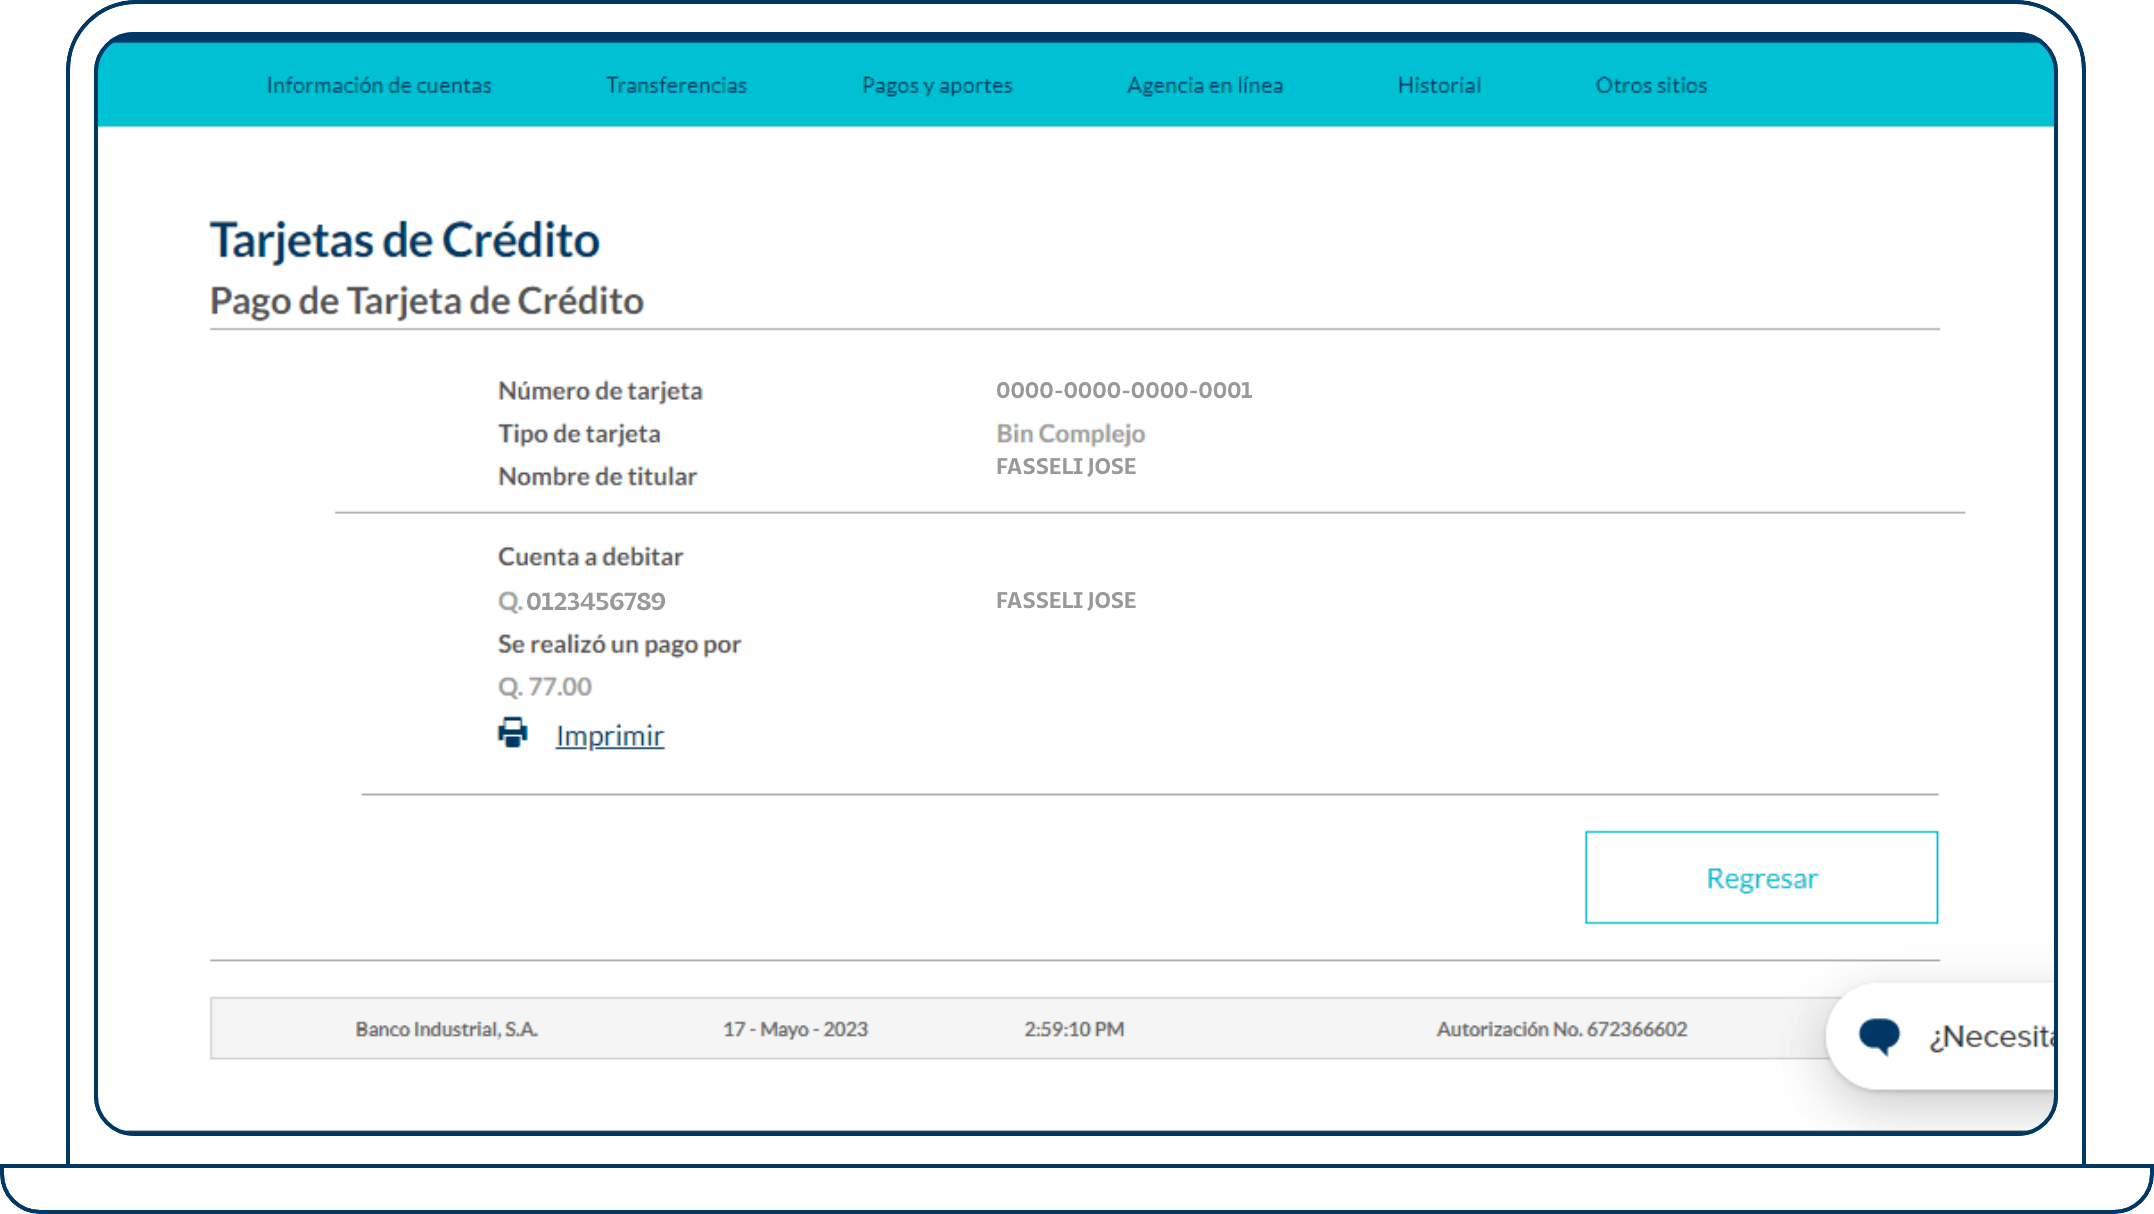Click the Tipo de tarjeta label
2154x1214 pixels.
coord(579,434)
